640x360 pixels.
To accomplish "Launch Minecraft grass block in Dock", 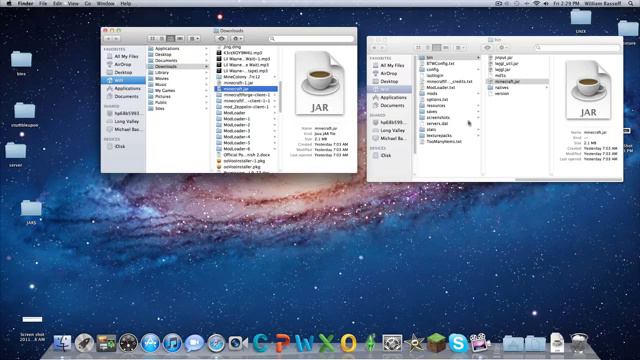I will [436, 342].
